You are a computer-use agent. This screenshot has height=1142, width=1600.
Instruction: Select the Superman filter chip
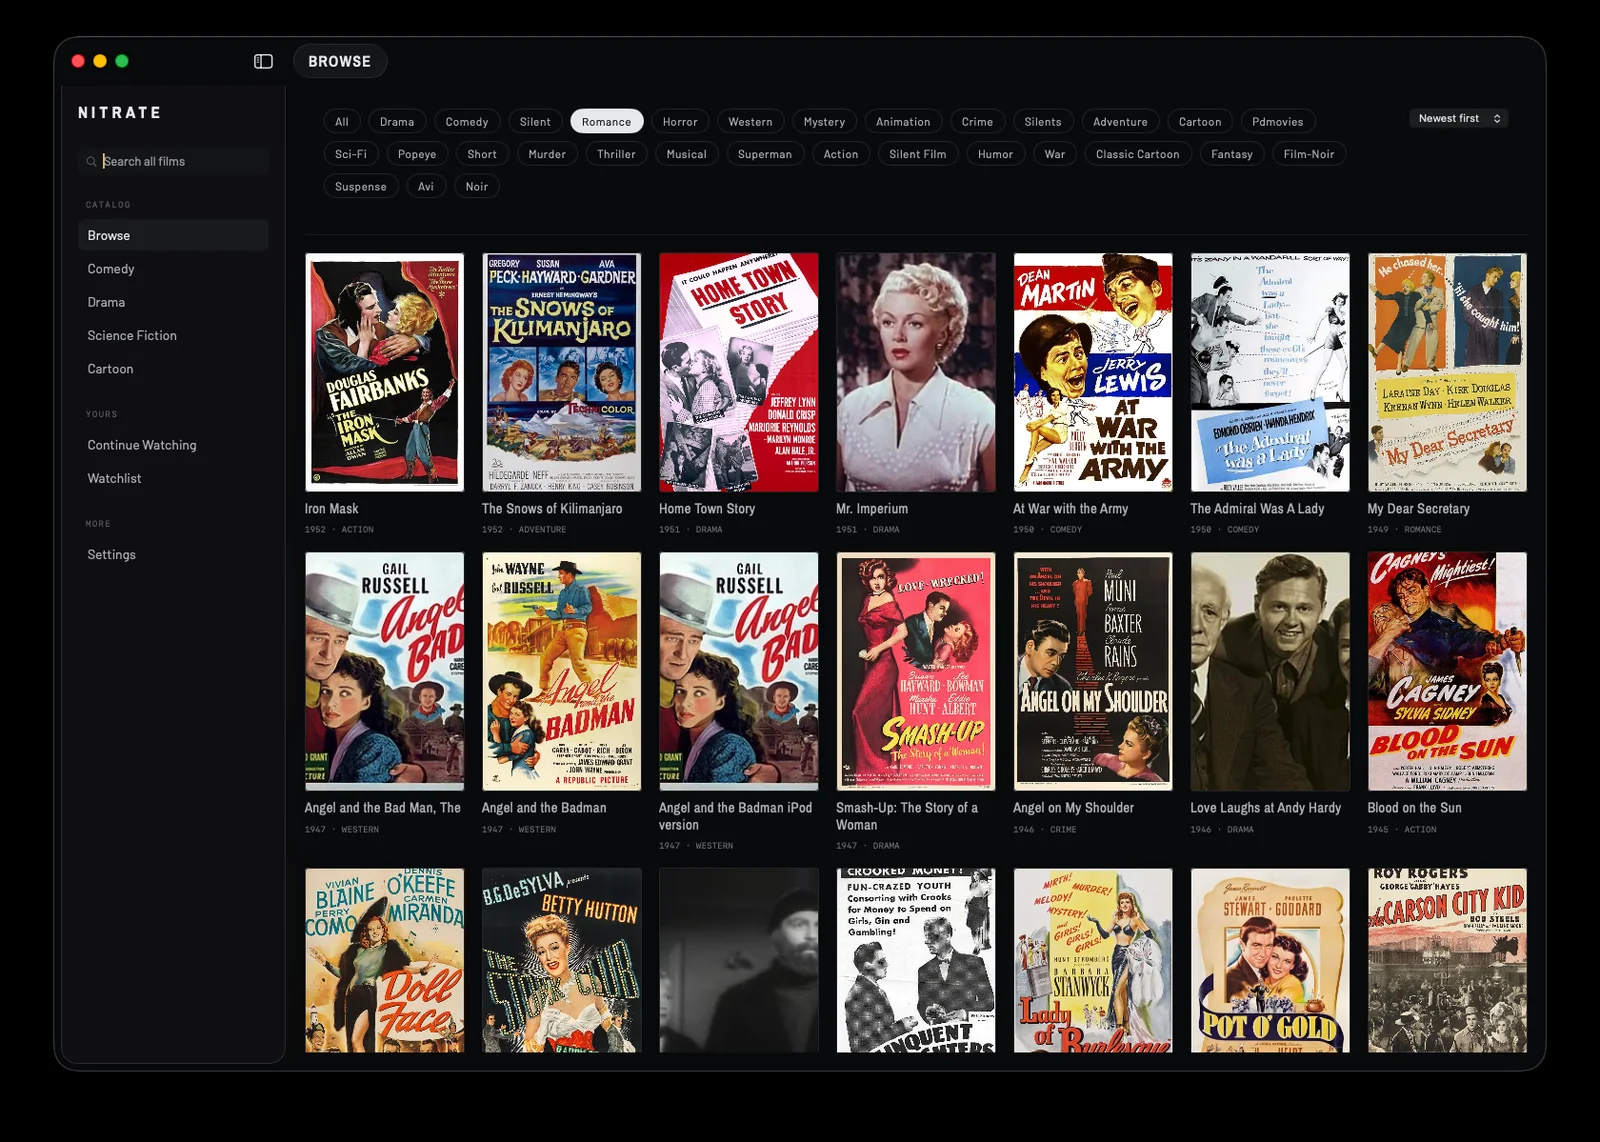(x=765, y=154)
